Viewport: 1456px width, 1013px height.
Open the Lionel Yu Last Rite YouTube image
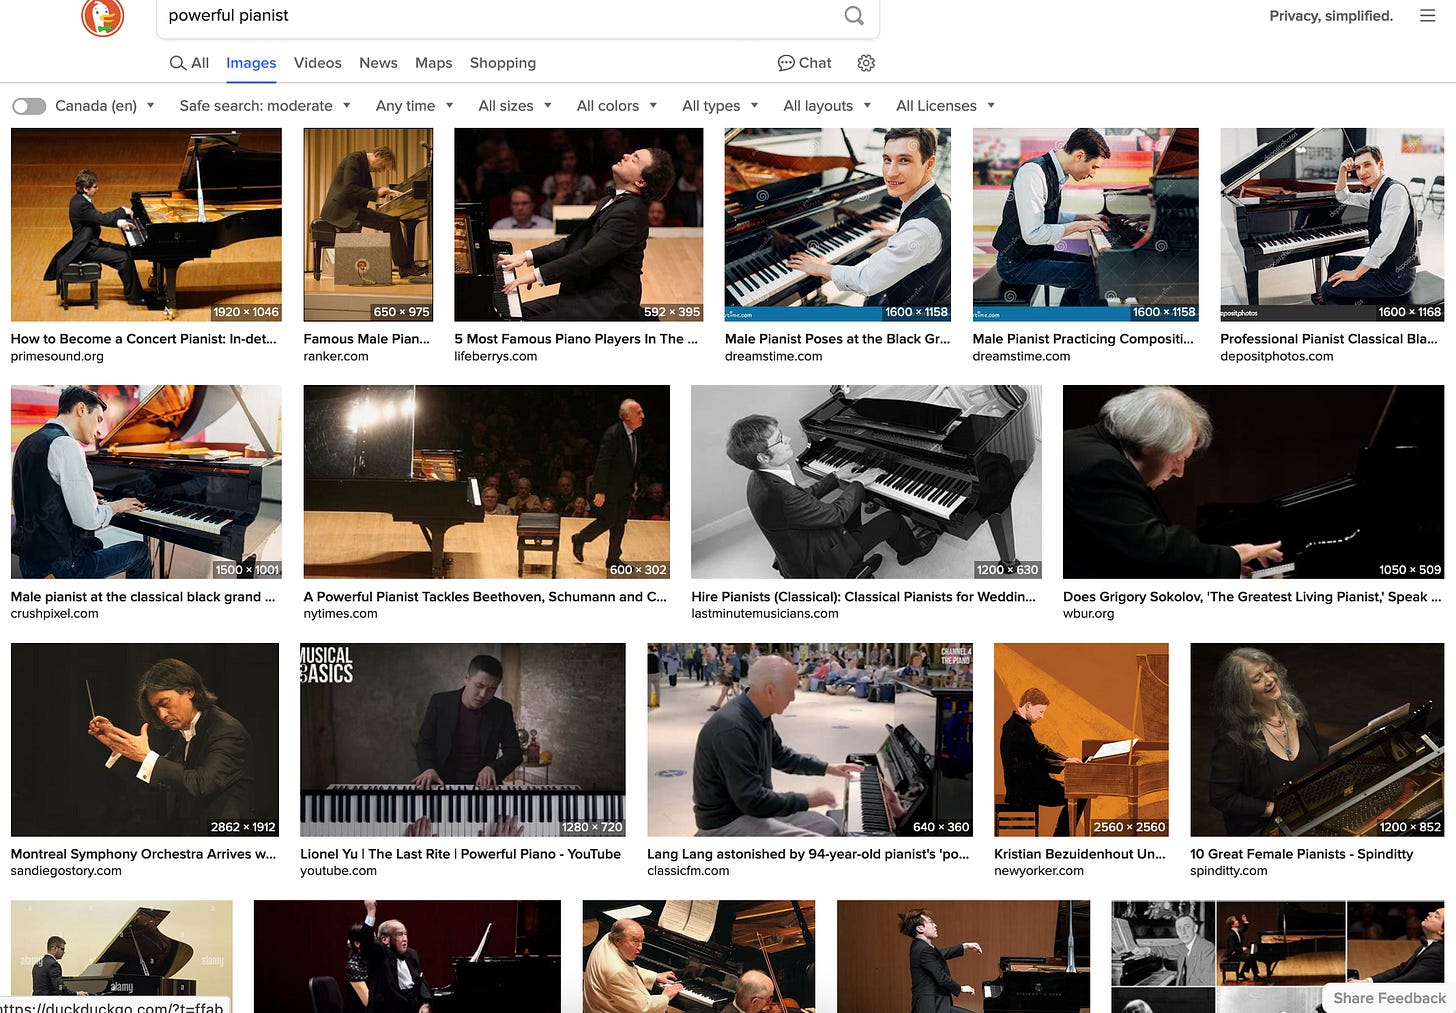pos(463,740)
